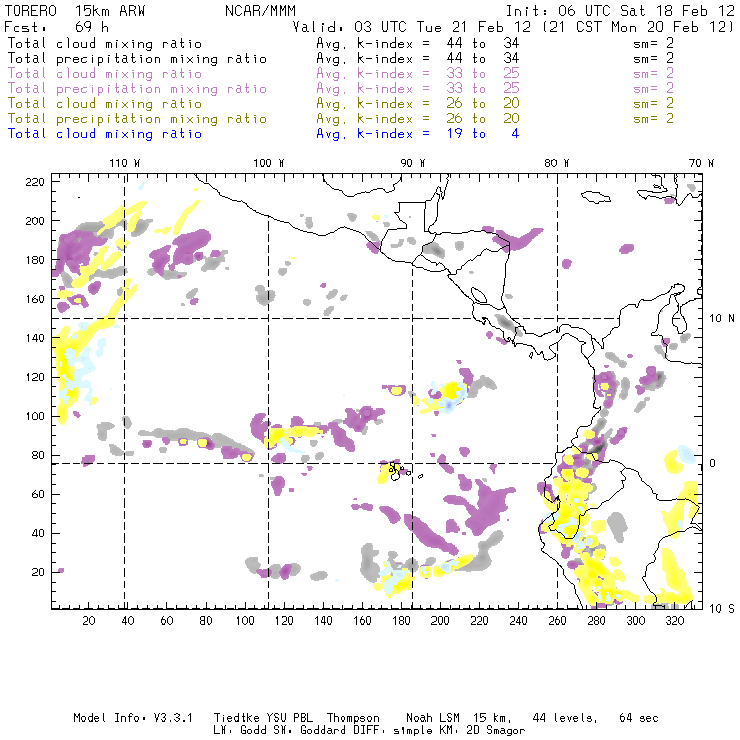
Task: Select the 'Fcst: 69 h' forecast hour text
Action: coord(56,27)
